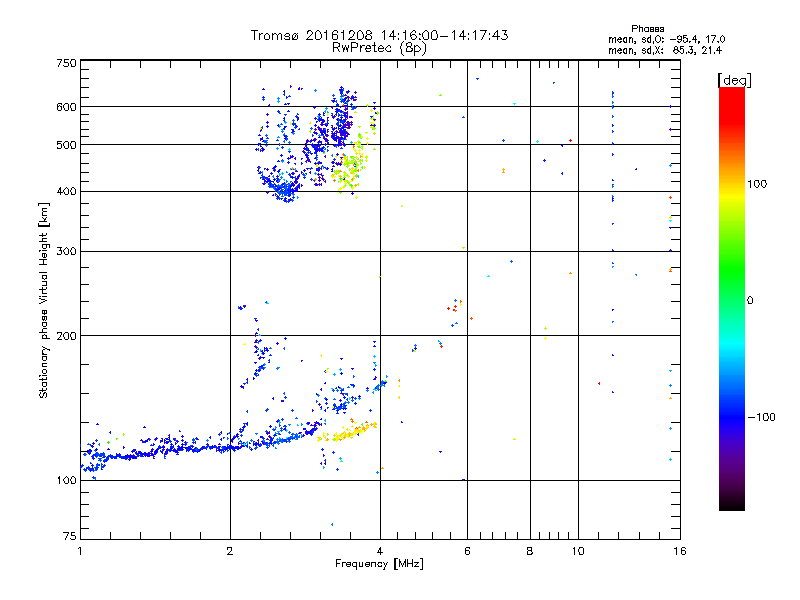The image size is (800, 600).
Task: Click the 'RwPretec (8p)' subtitle
Action: click(x=379, y=48)
